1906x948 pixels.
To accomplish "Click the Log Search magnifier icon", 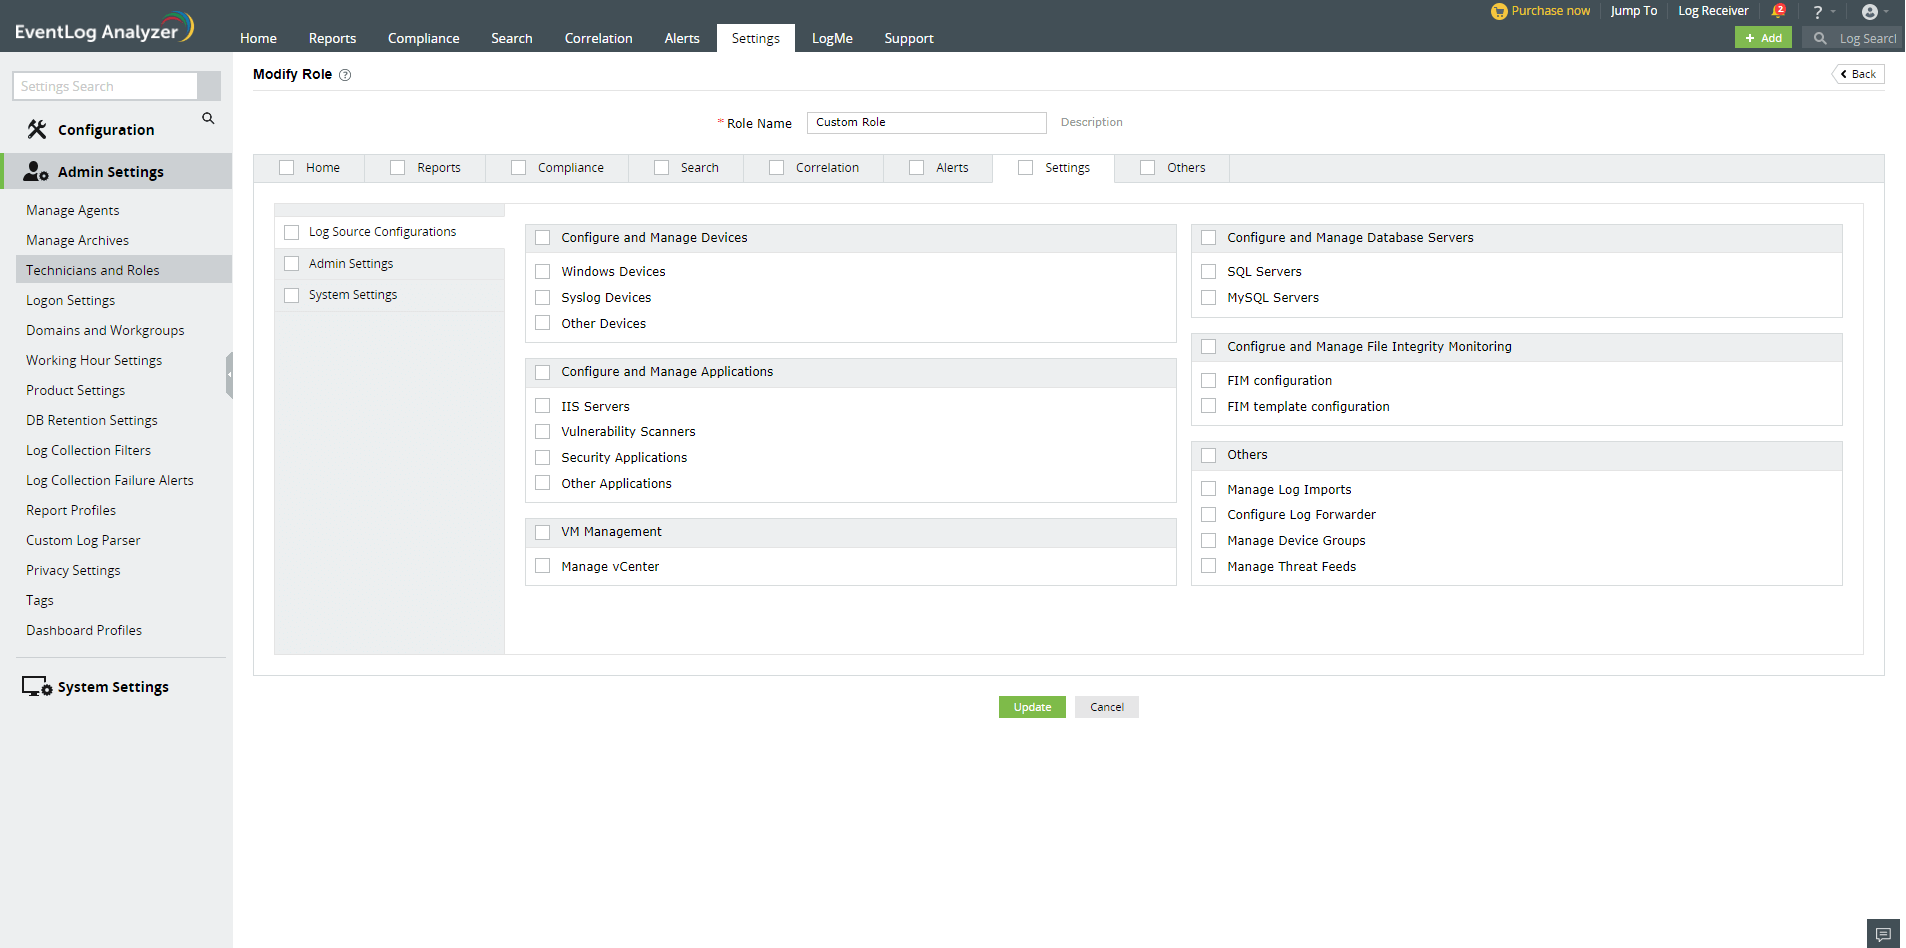I will click(x=1820, y=38).
